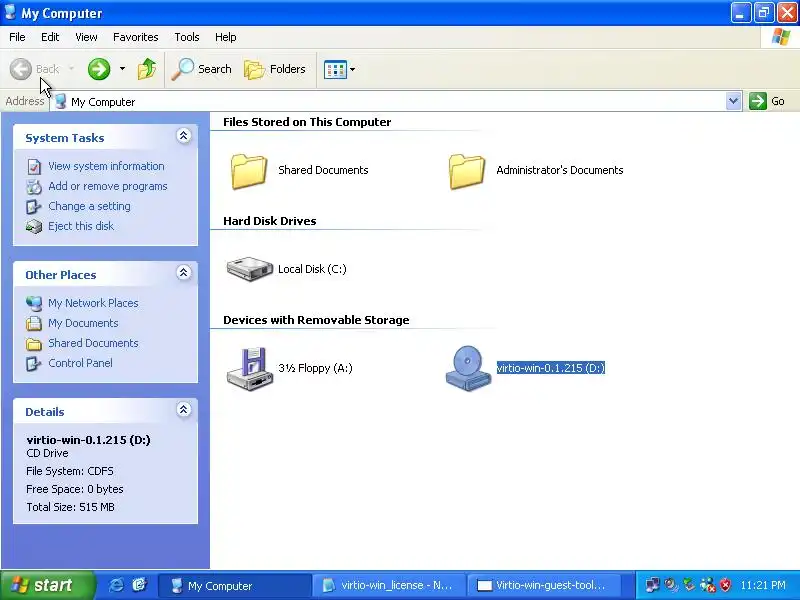Screen dimensions: 800x600
Task: Click the Views toolbar icon
Action: tap(335, 69)
